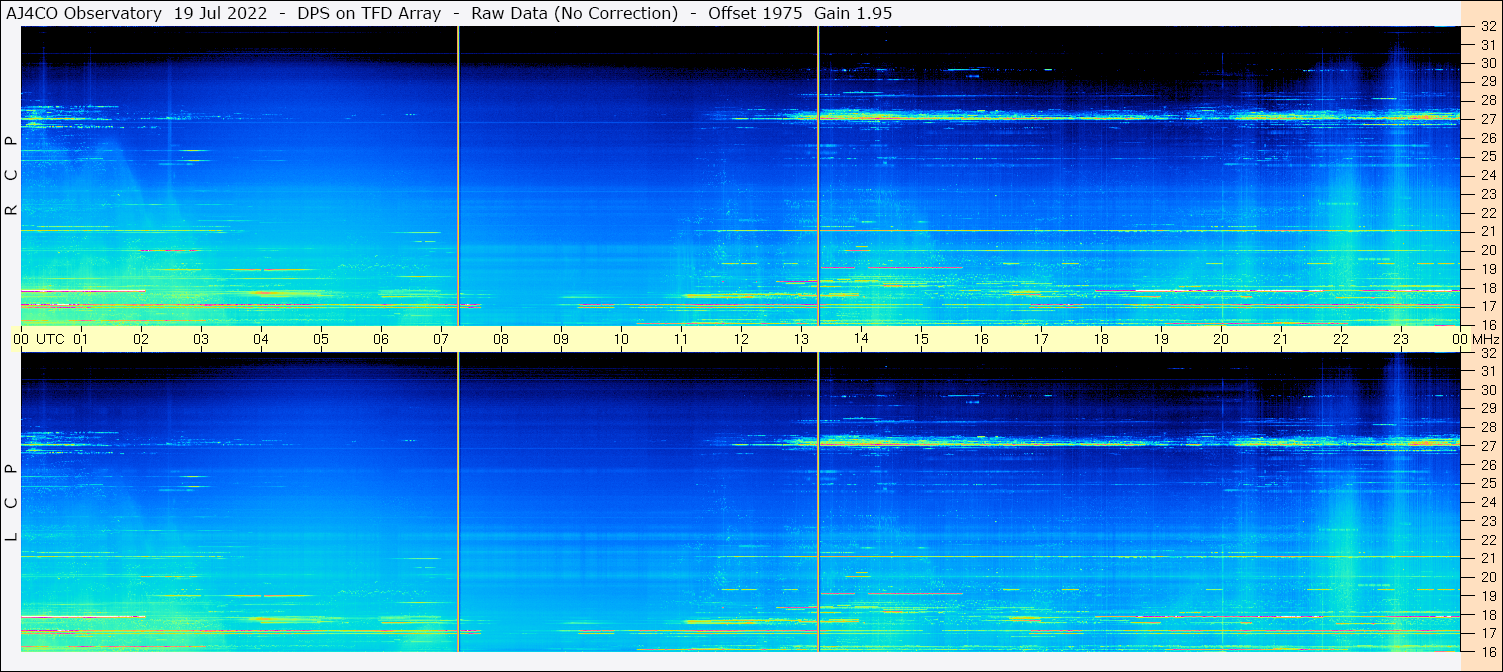The width and height of the screenshot is (1503, 672).
Task: Click the 27 MHz label on LCP frequency axis
Action: tap(1488, 446)
